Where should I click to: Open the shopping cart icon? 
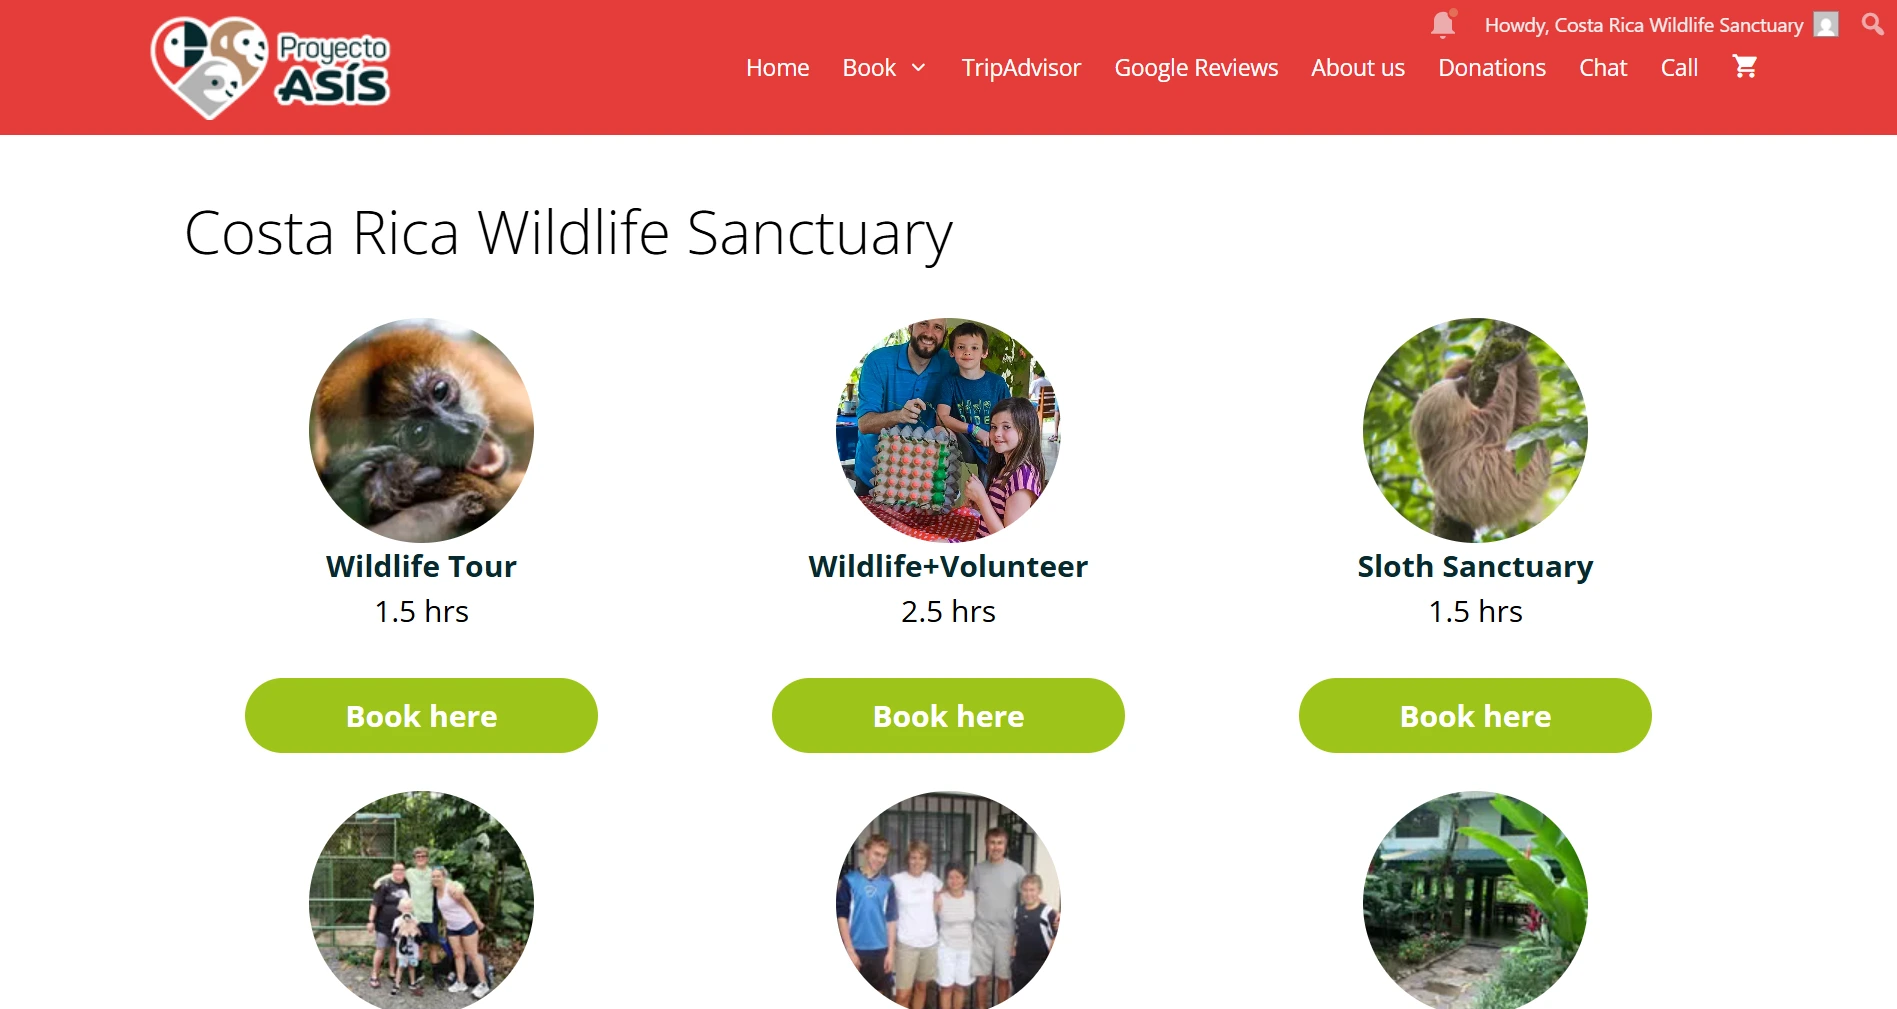[1745, 67]
